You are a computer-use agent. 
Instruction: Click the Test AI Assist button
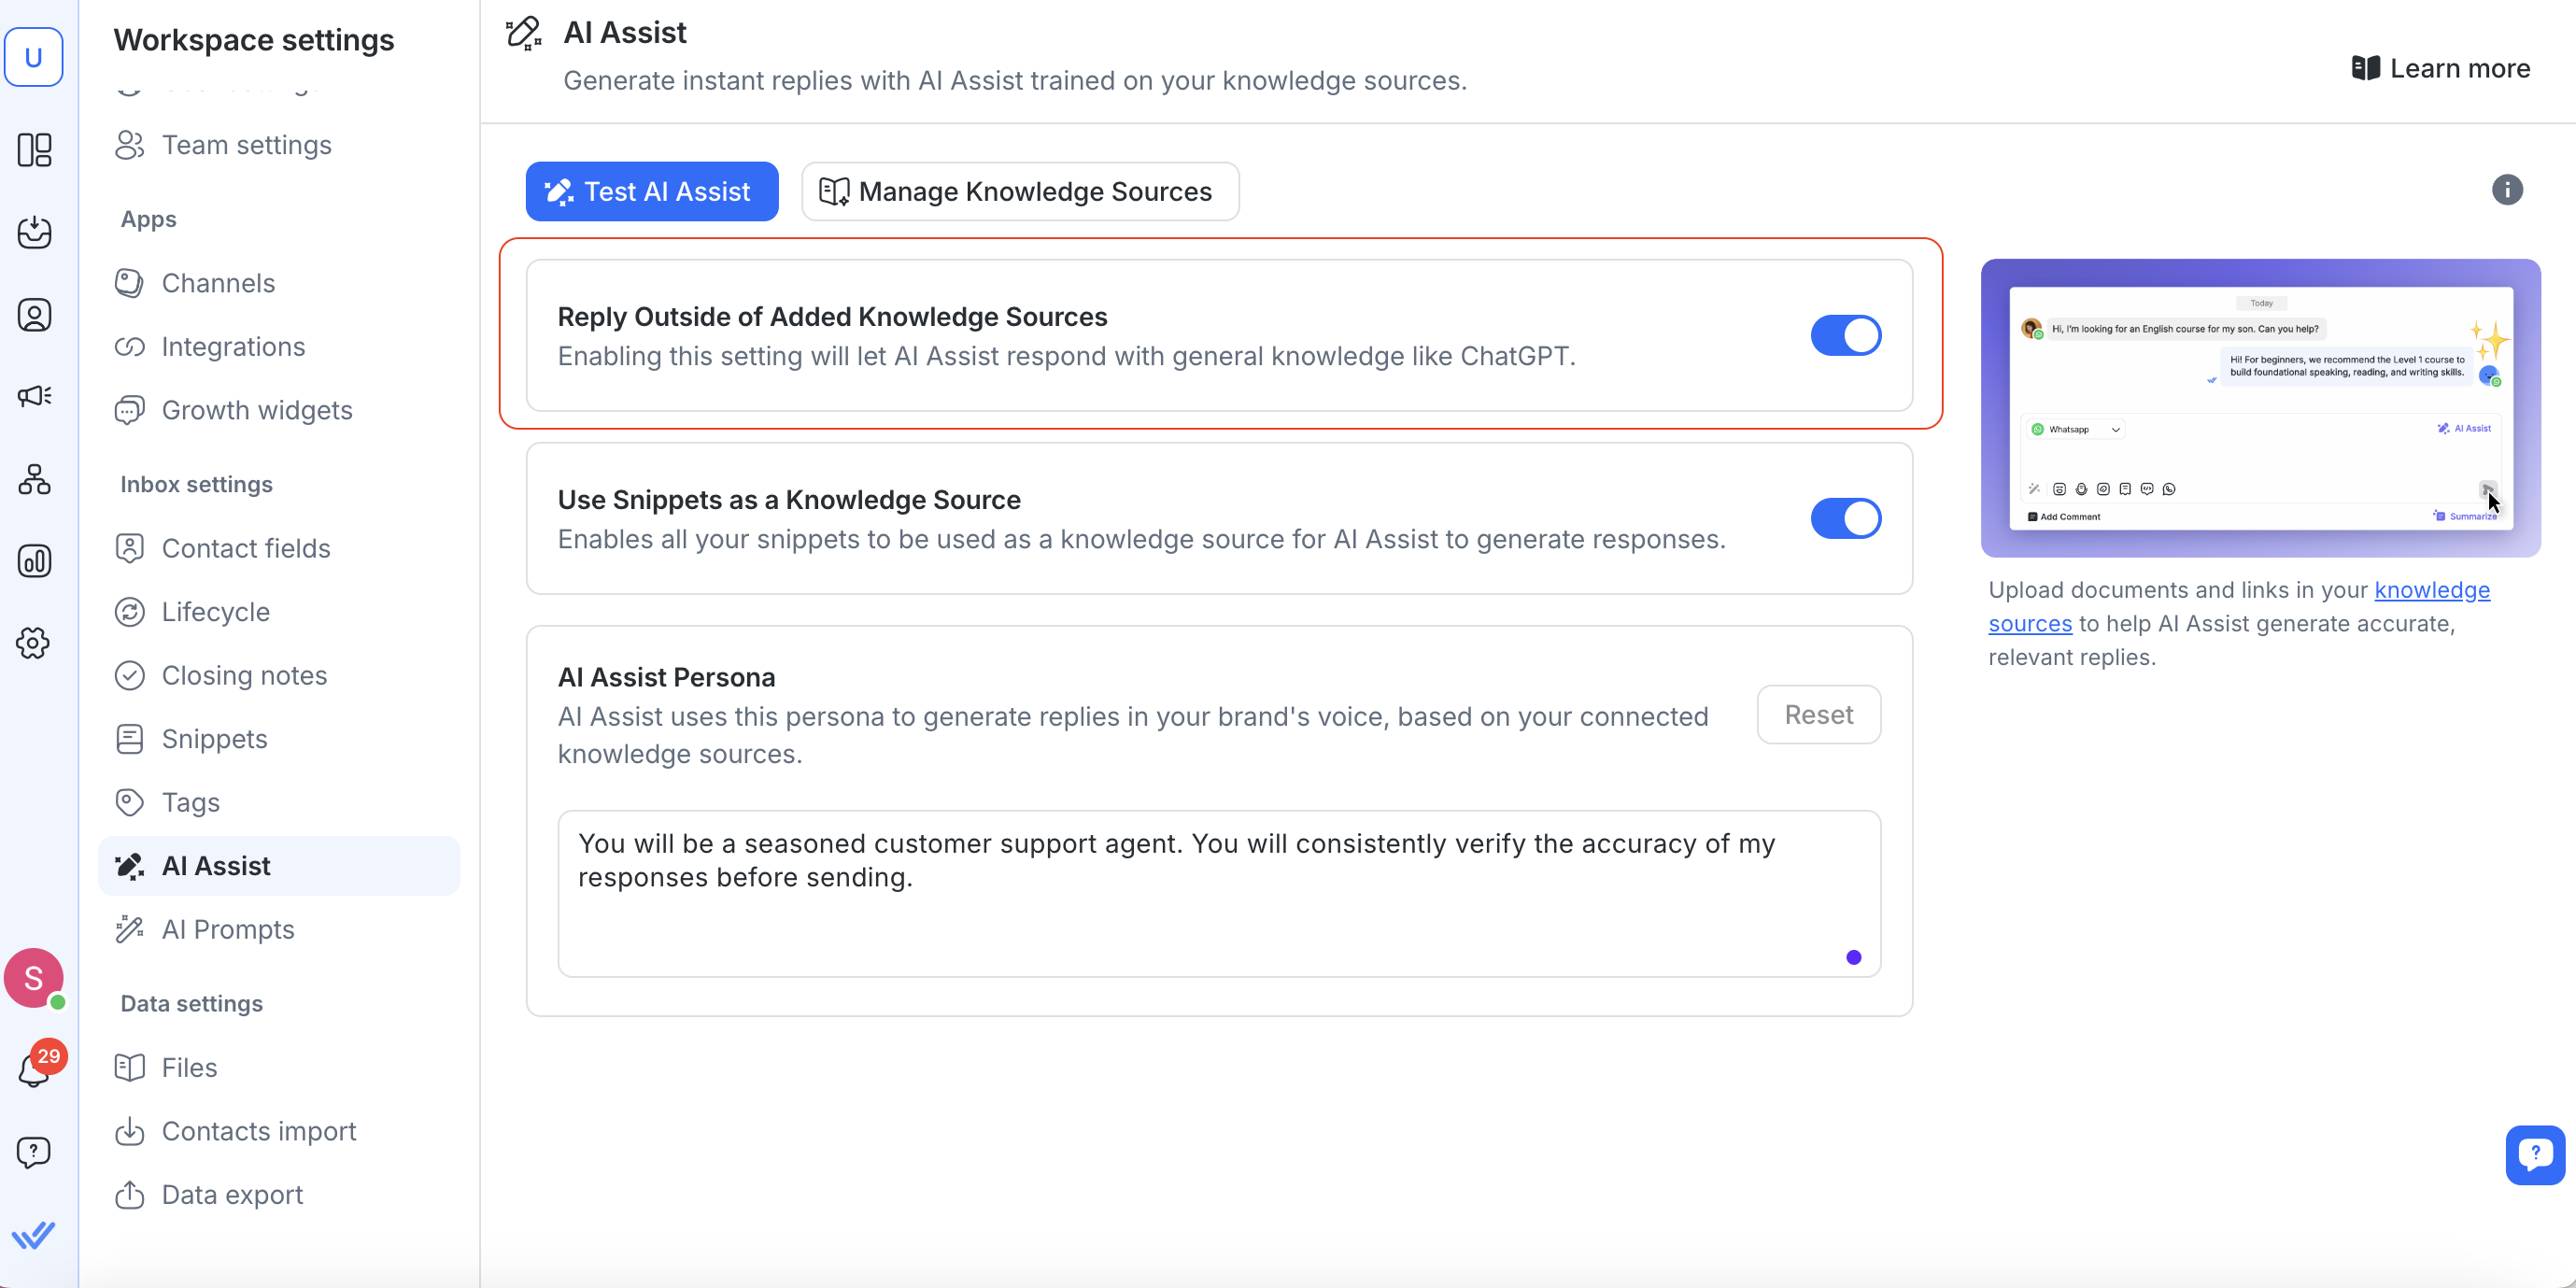pos(651,191)
